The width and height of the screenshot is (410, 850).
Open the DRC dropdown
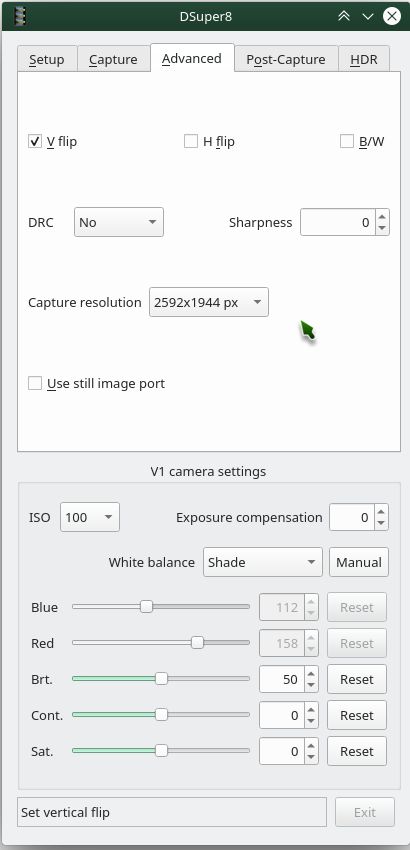(x=119, y=222)
